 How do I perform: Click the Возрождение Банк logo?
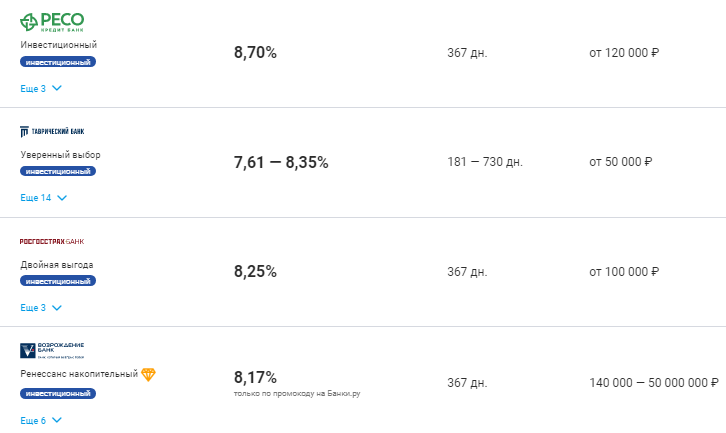(52, 351)
